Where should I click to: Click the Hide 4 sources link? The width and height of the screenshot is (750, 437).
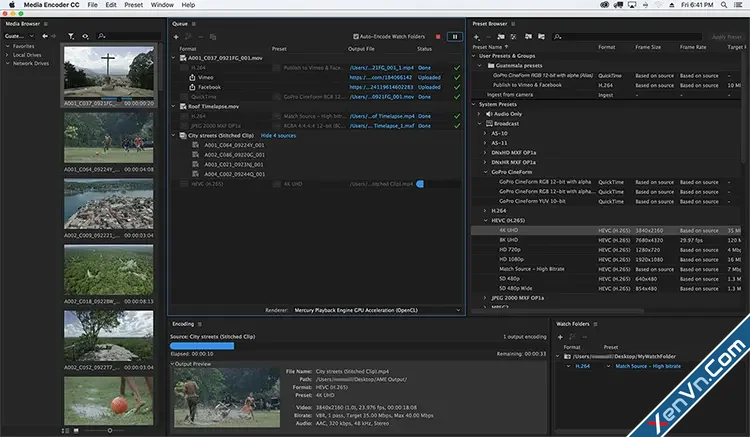click(278, 136)
